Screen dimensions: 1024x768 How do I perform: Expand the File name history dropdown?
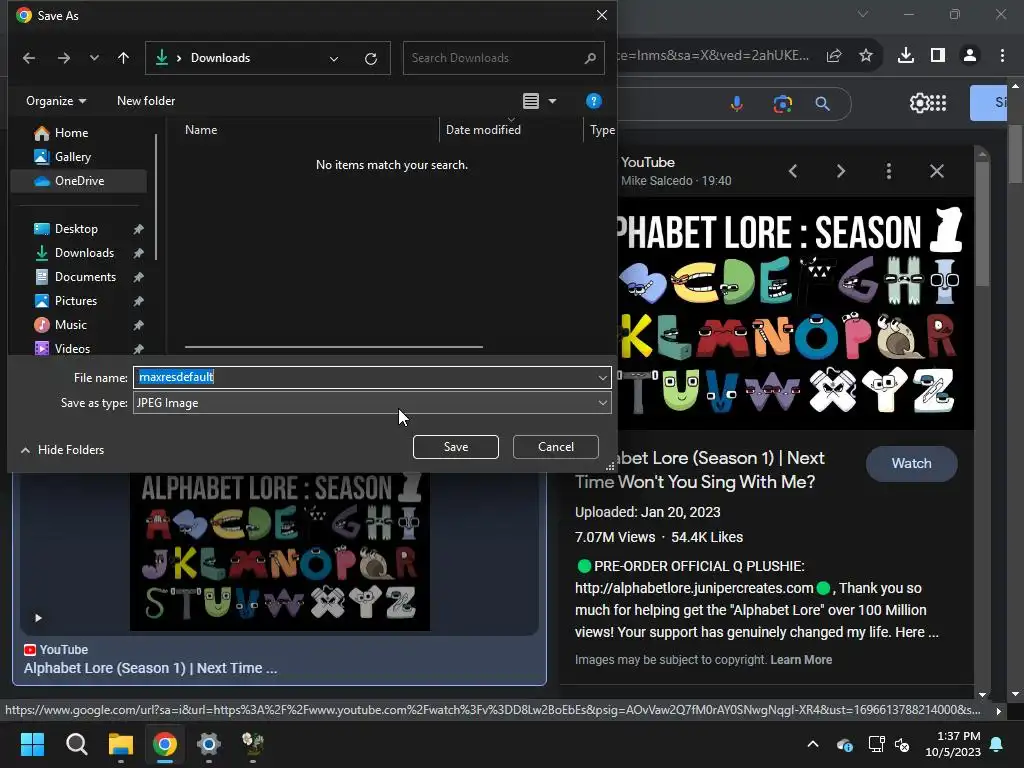coord(602,377)
